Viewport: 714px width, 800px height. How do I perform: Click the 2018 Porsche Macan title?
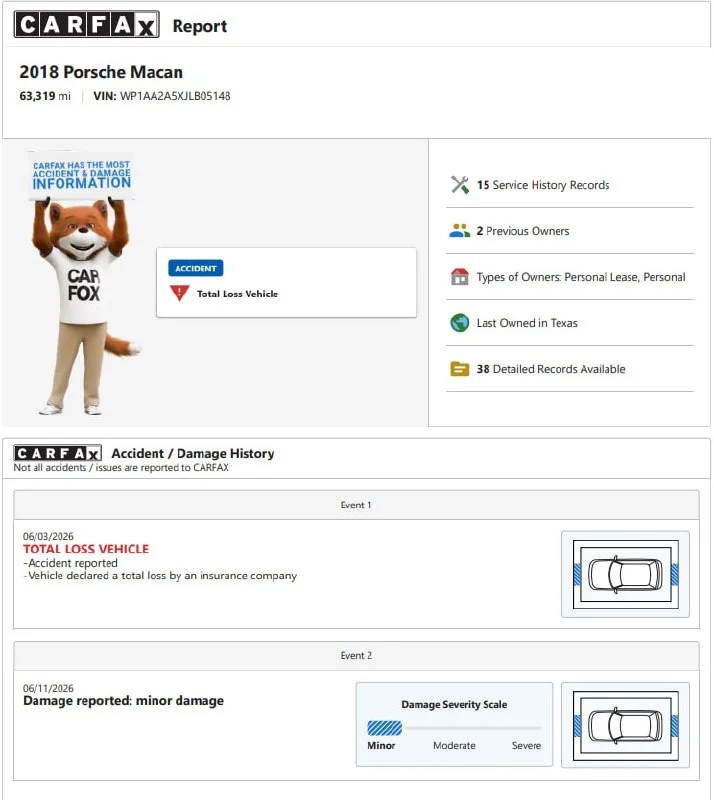[x=101, y=72]
